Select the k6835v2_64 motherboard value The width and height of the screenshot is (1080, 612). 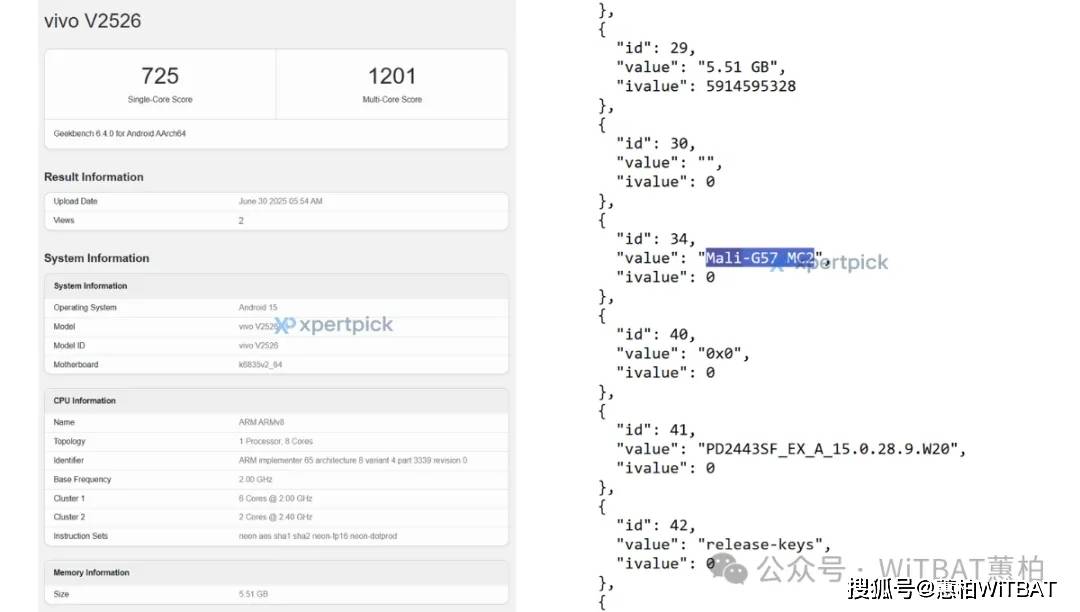[260, 365]
